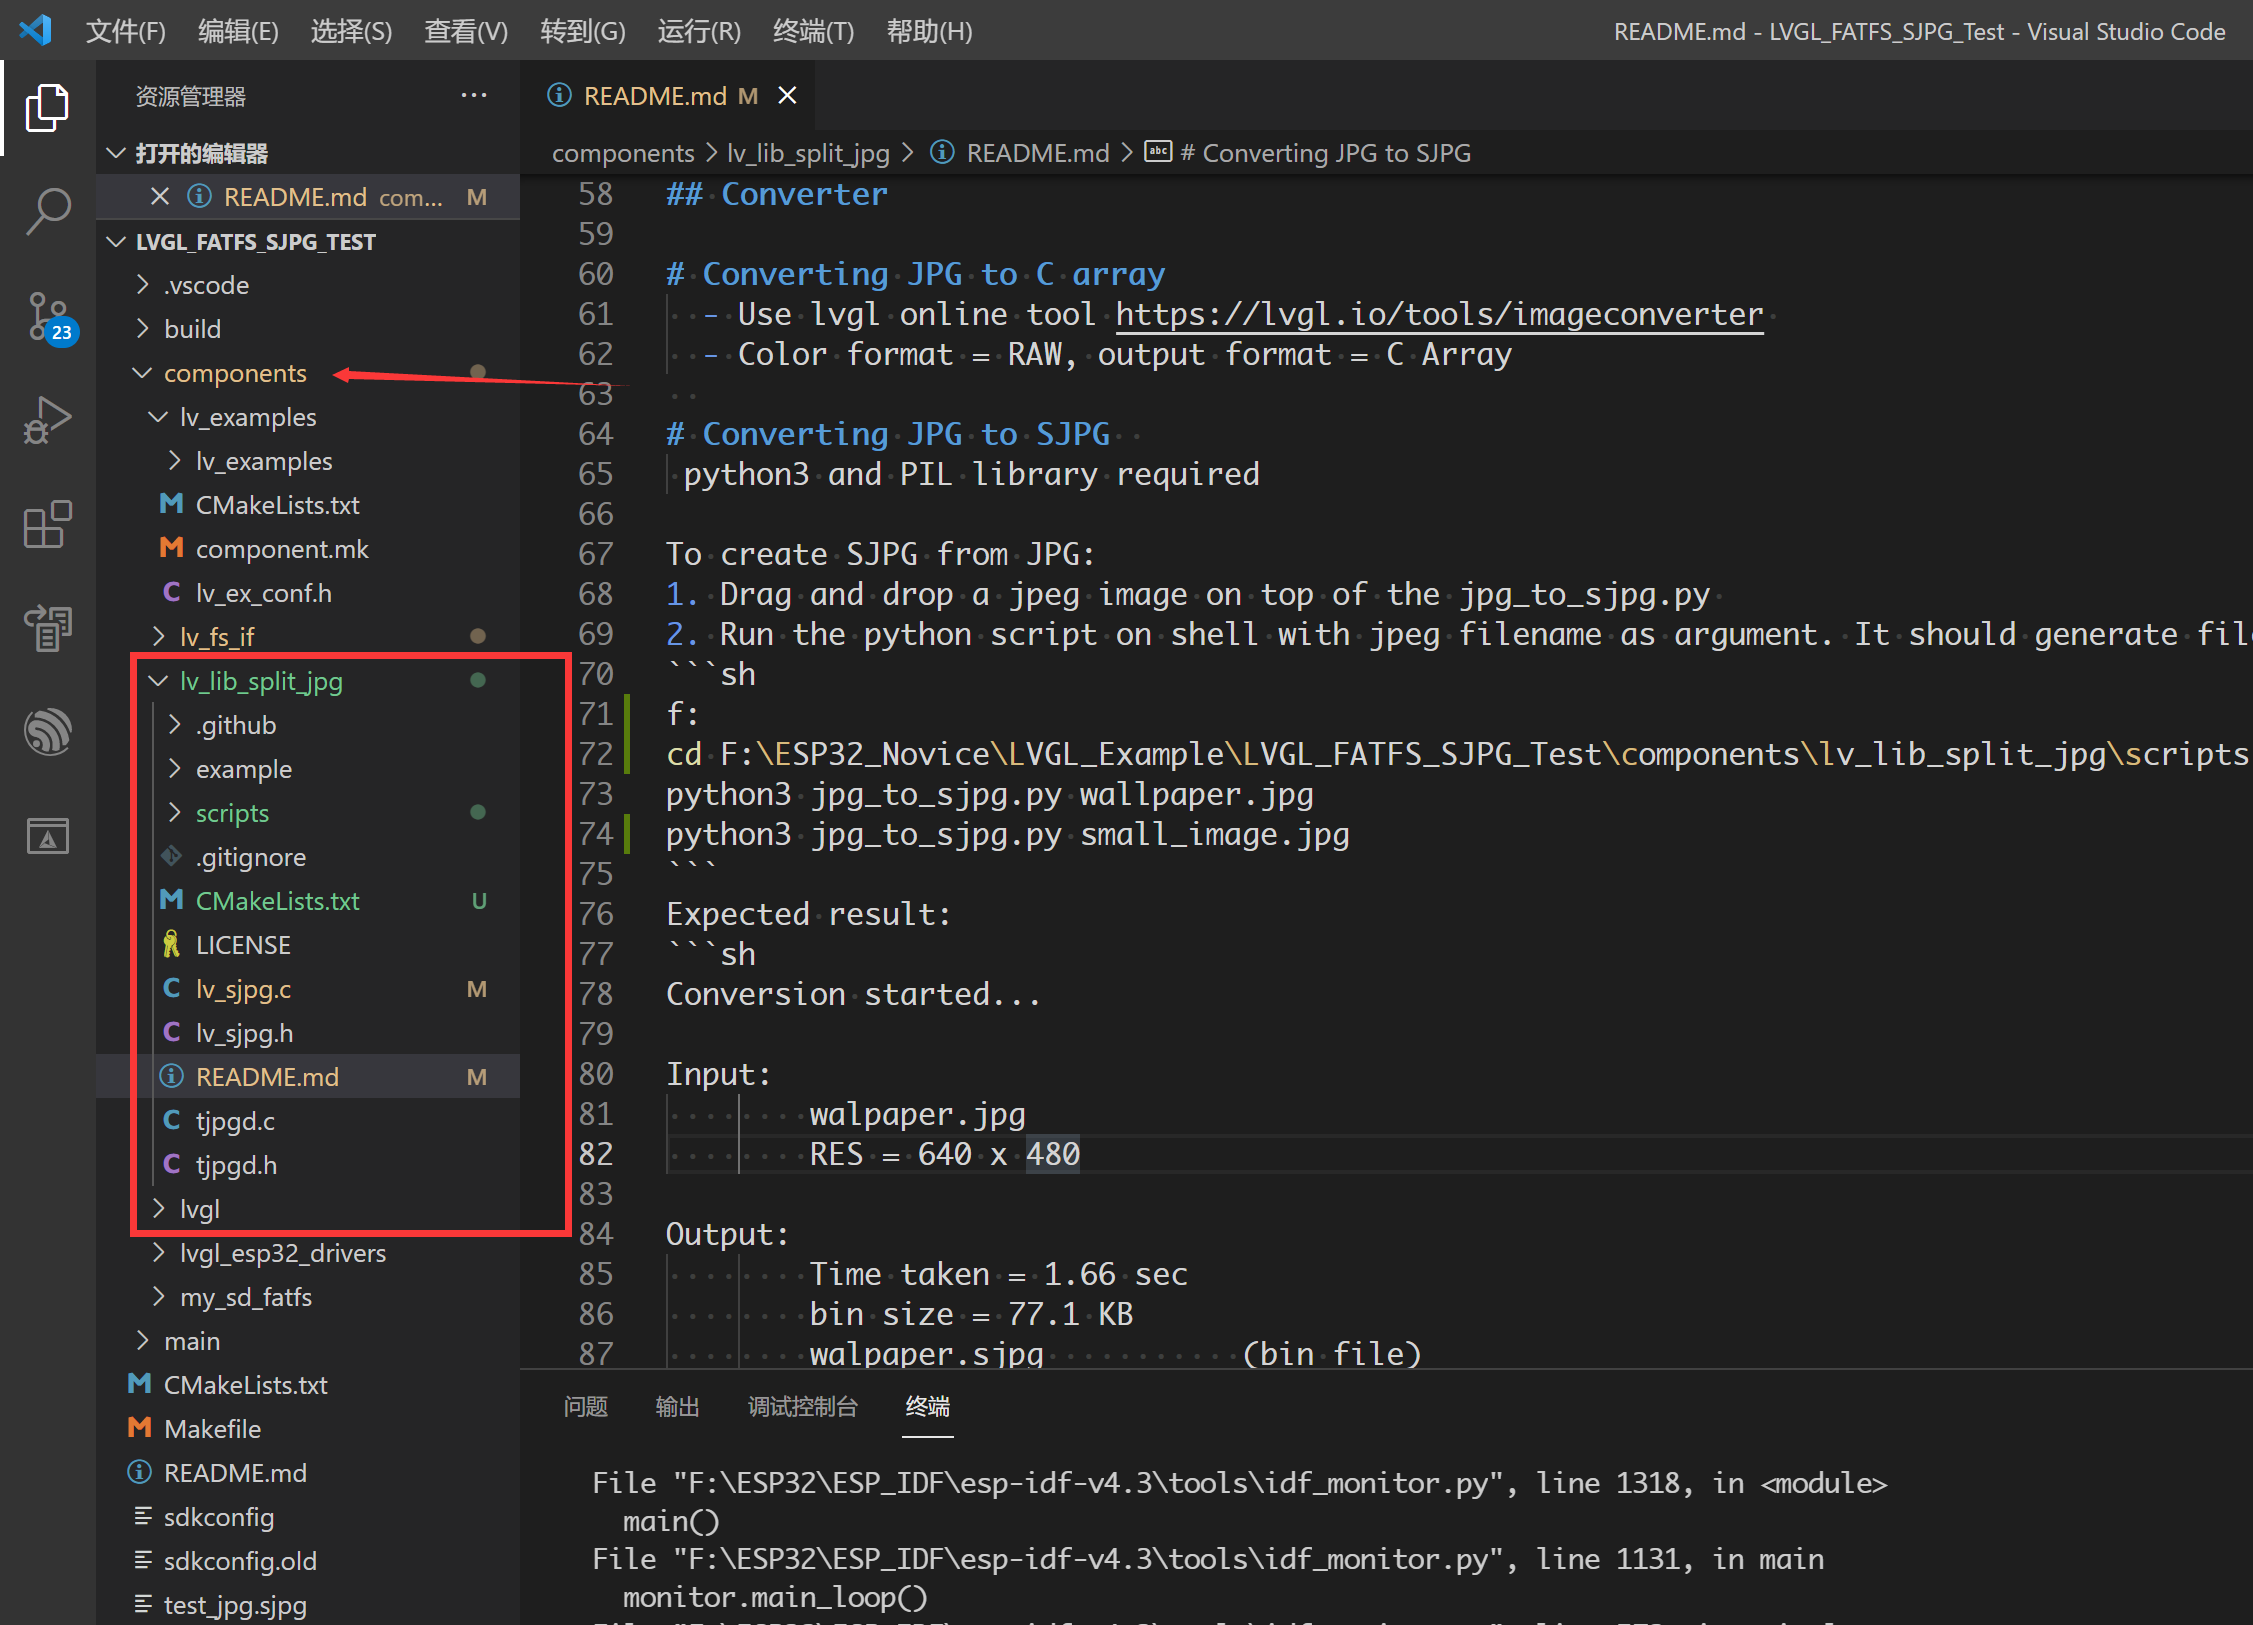Open the Run and Debug view
Screen dimensions: 2253x1625
point(46,420)
